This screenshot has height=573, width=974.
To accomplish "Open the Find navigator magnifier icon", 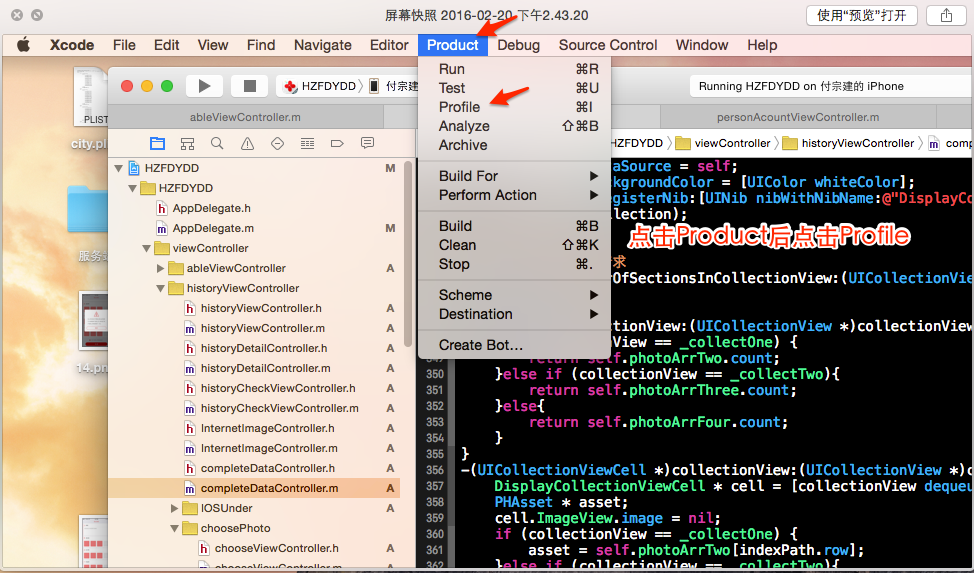I will click(217, 144).
